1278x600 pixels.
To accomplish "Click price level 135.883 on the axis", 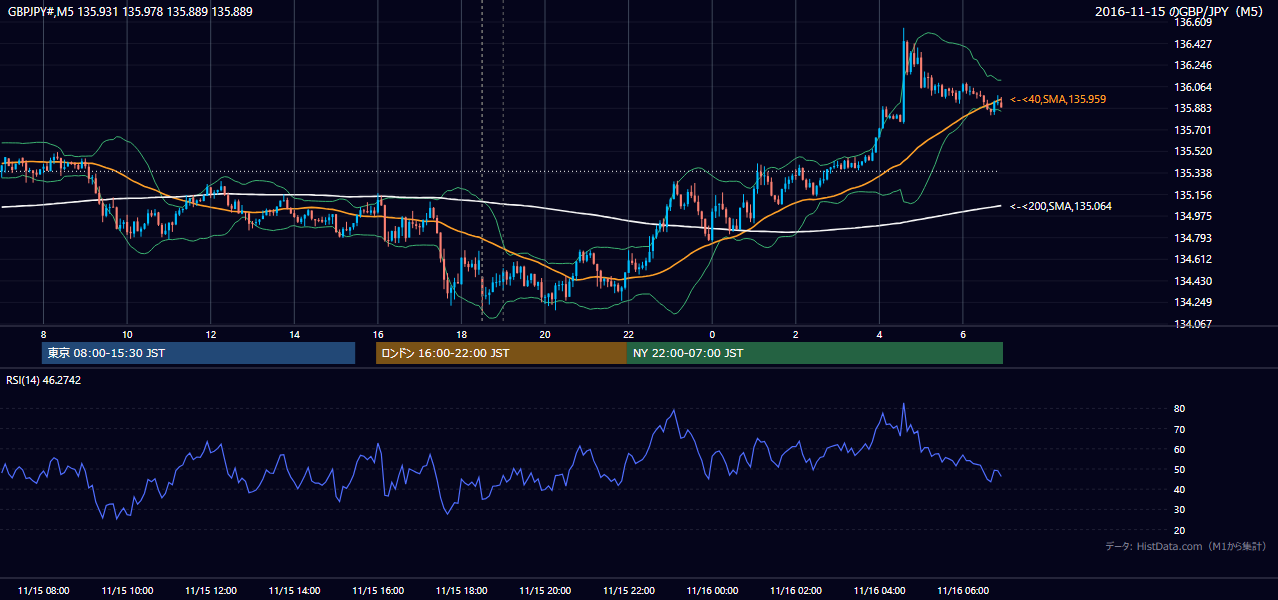I will (x=1194, y=108).
